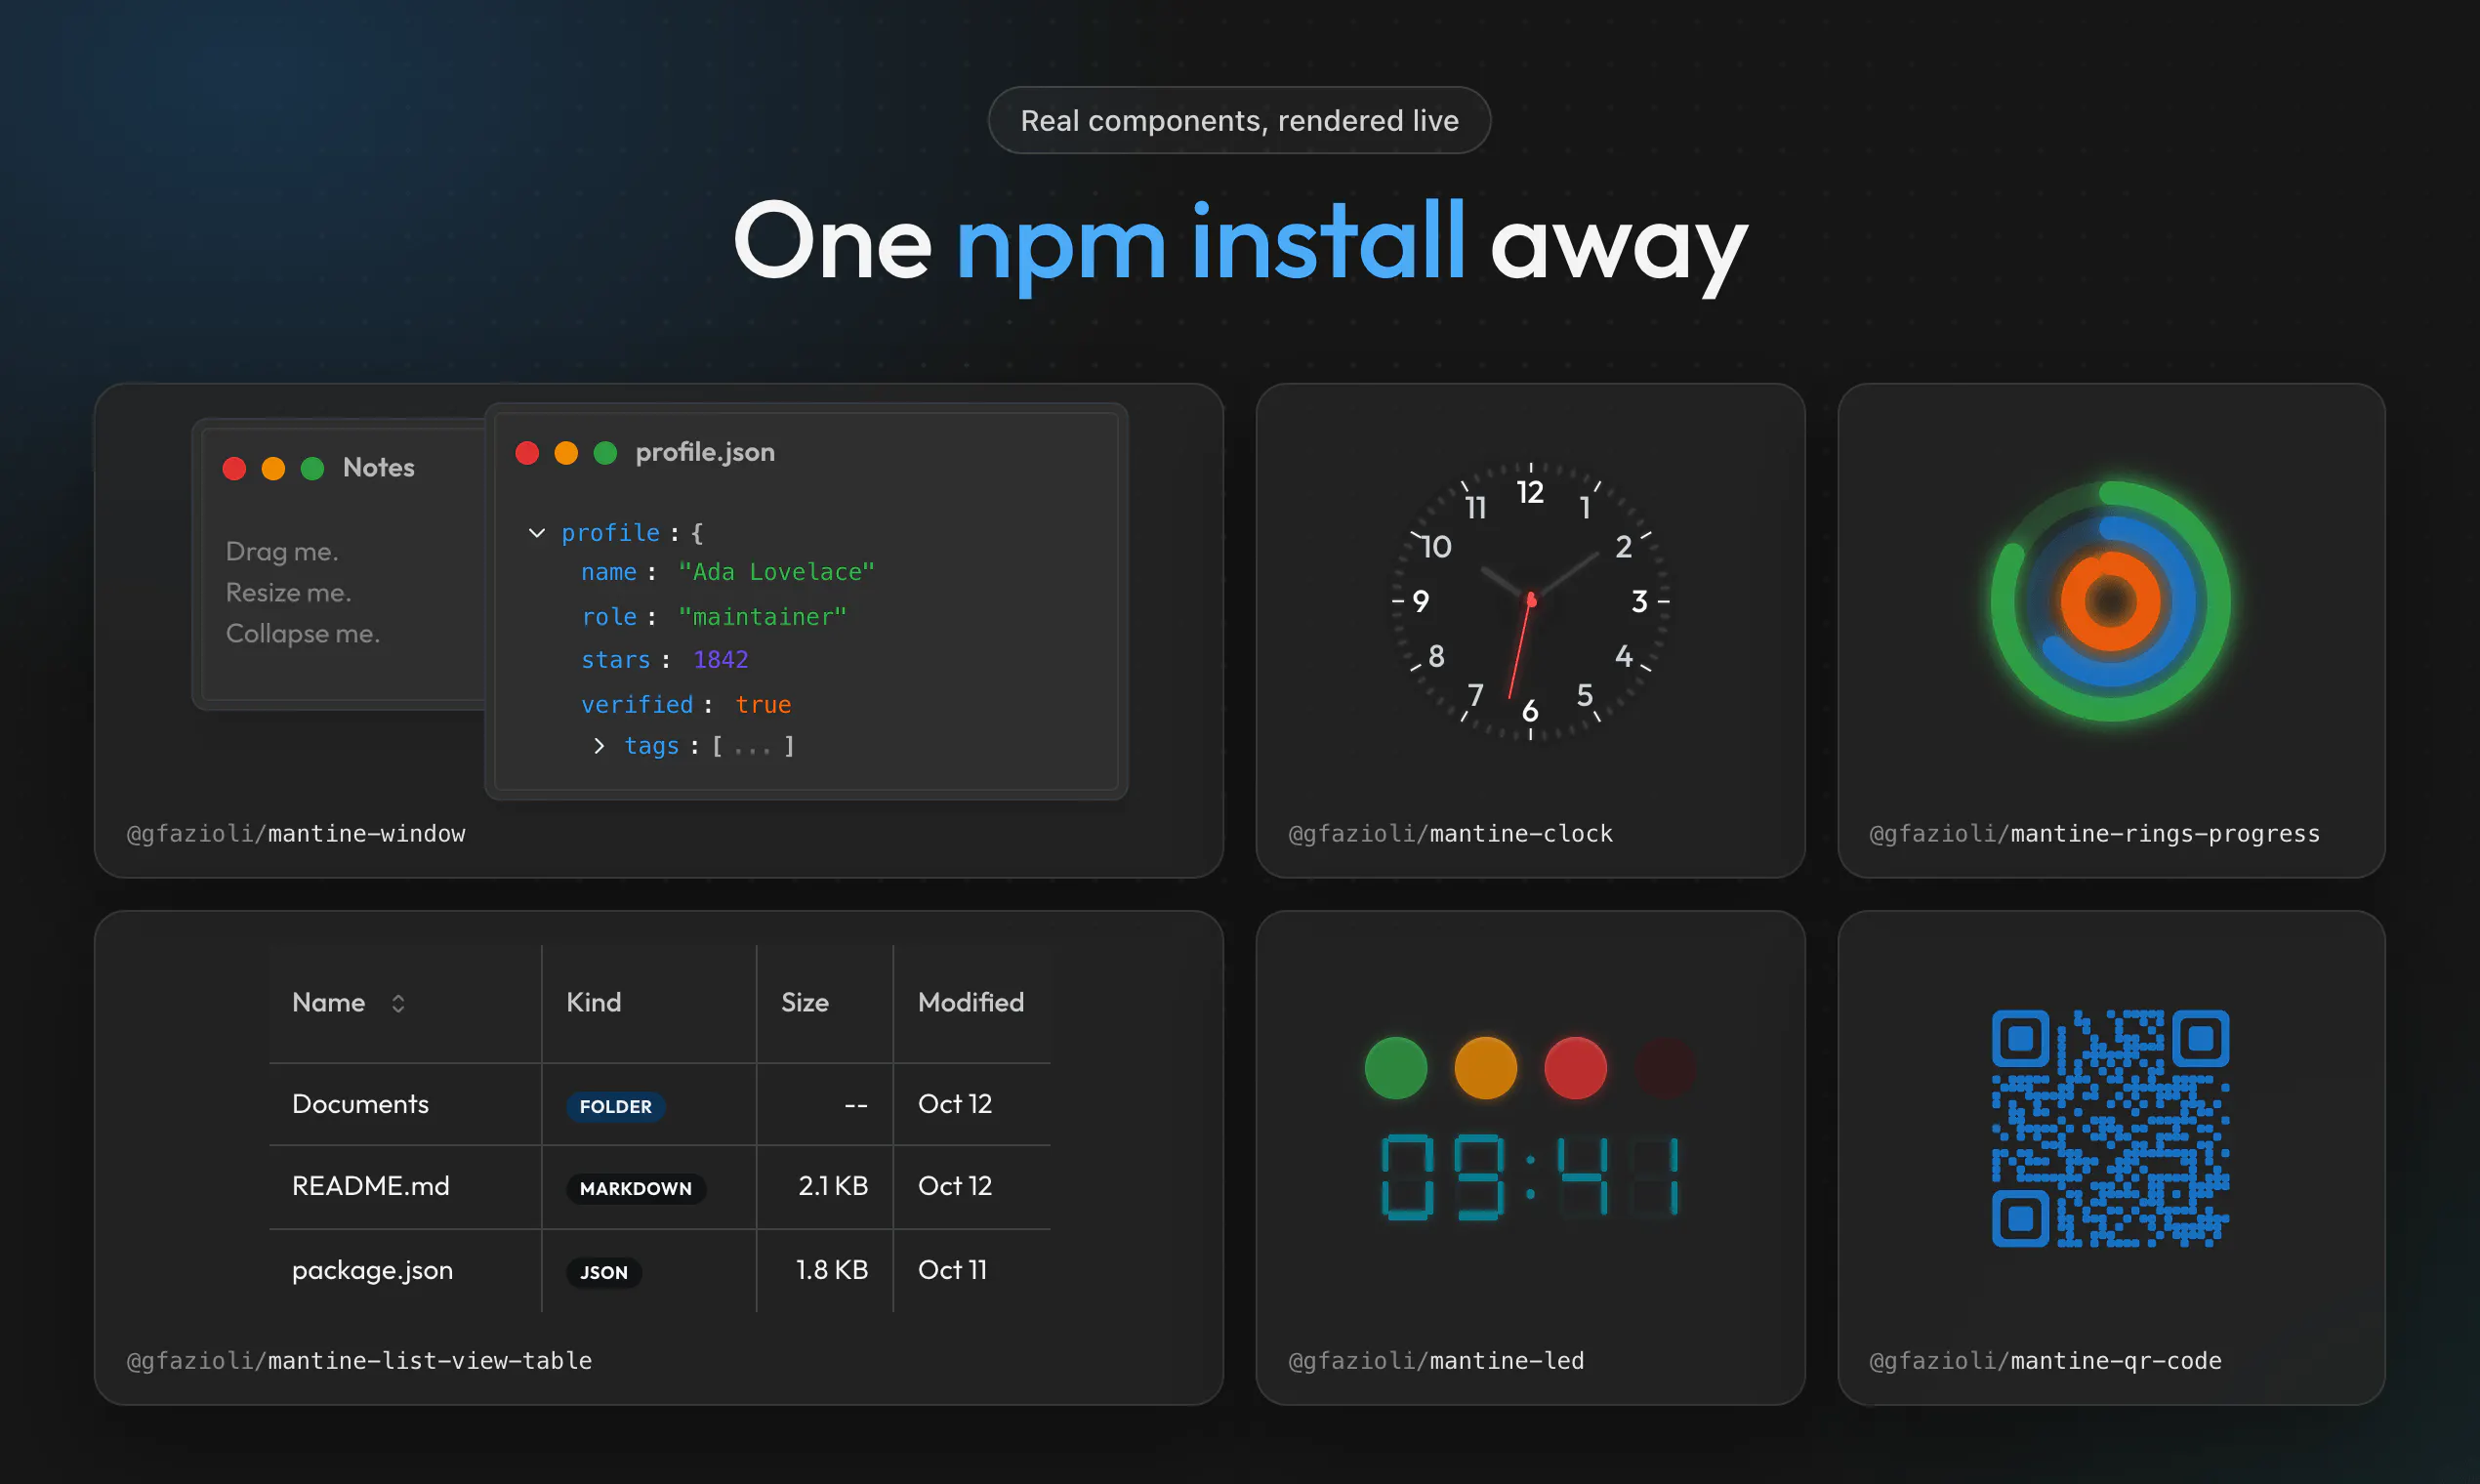This screenshot has width=2480, height=1484.
Task: Click the analog clock face
Action: tap(1530, 601)
